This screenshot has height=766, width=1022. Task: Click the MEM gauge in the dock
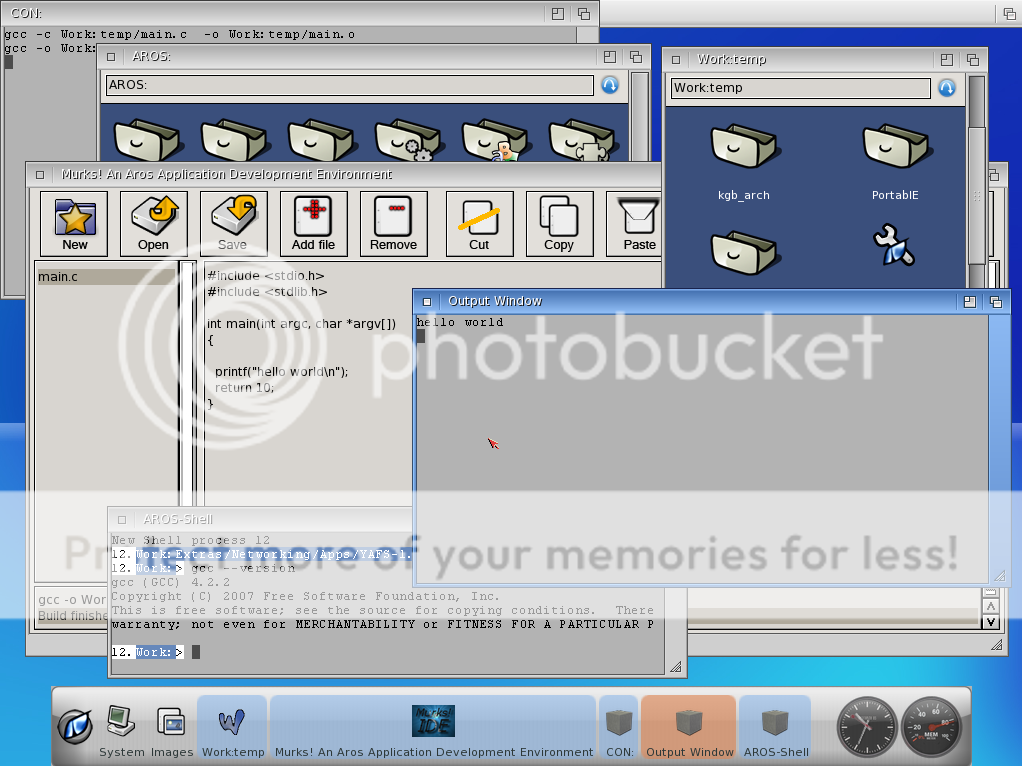[931, 726]
